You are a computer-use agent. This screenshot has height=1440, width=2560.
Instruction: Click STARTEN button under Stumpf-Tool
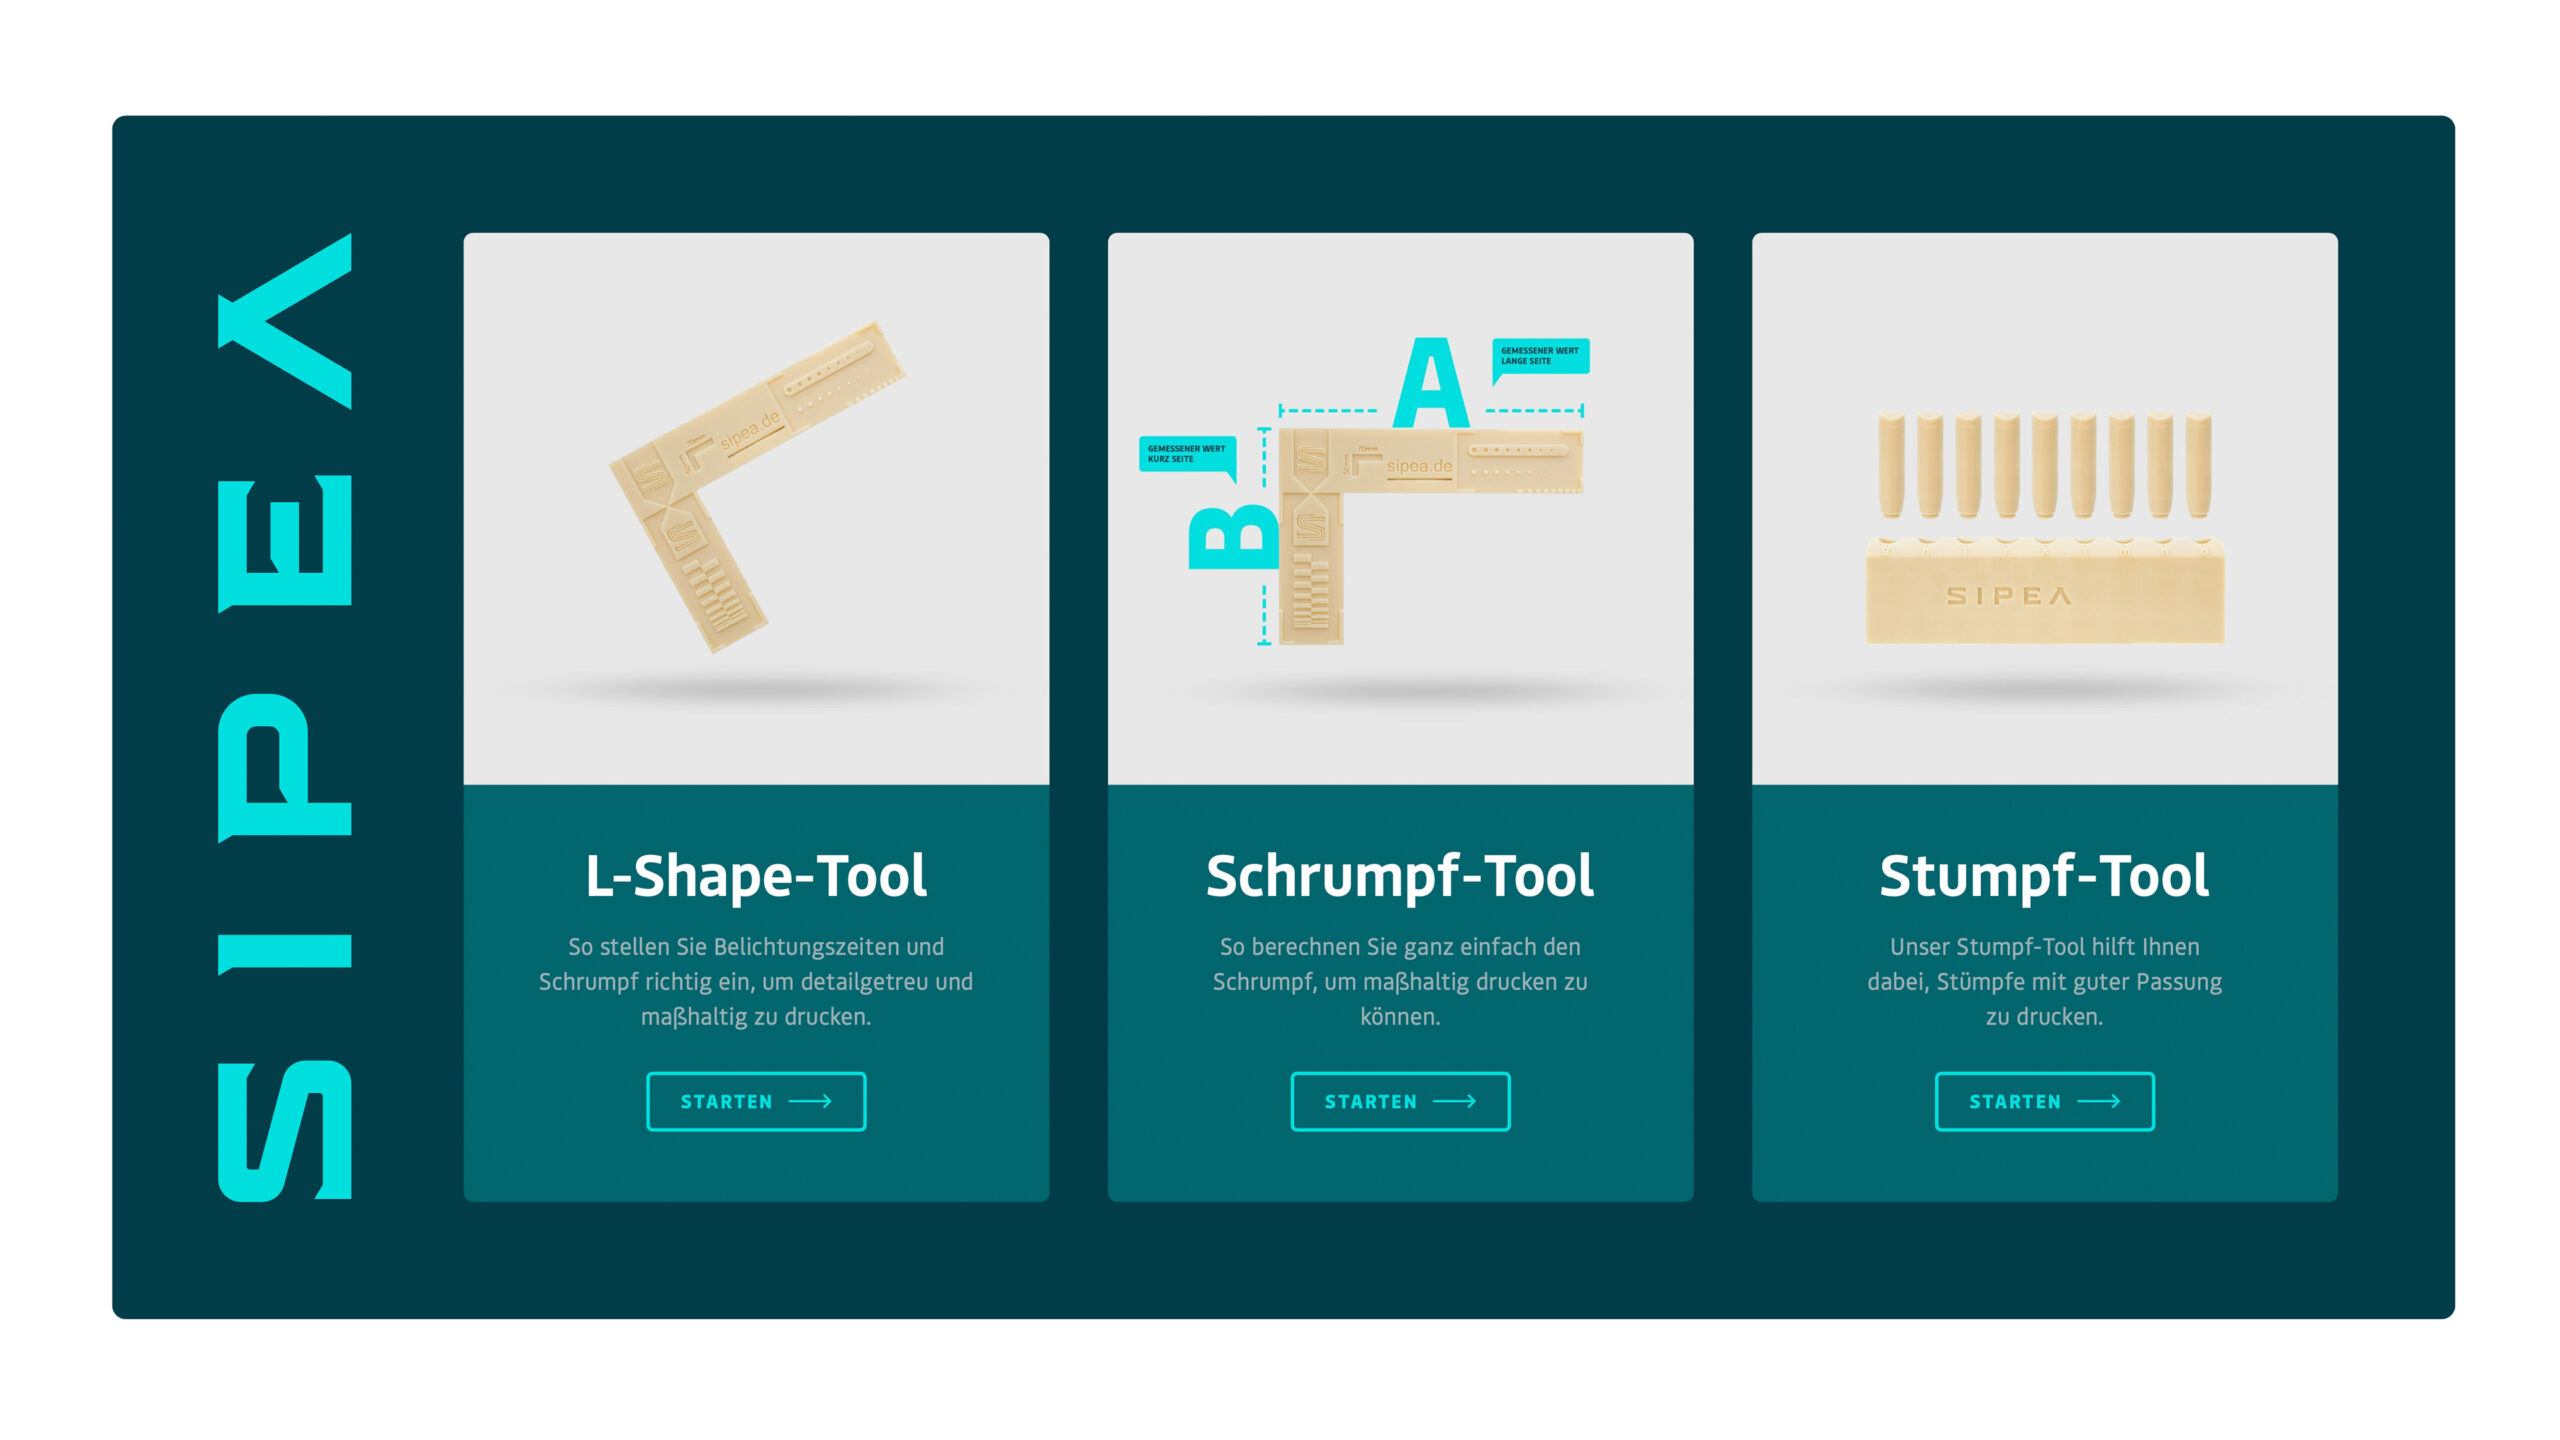[x=2044, y=1101]
